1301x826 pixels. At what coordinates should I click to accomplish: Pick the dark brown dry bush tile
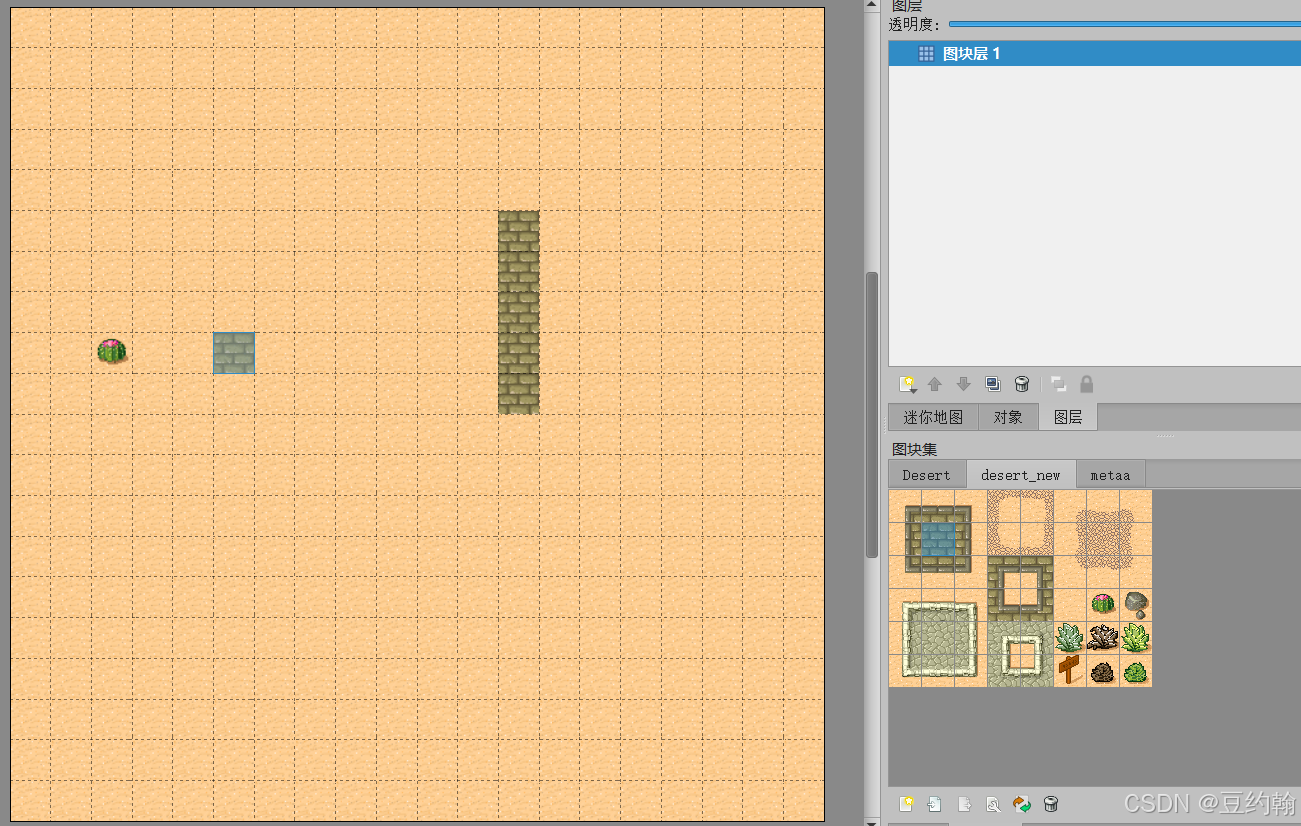click(1103, 670)
